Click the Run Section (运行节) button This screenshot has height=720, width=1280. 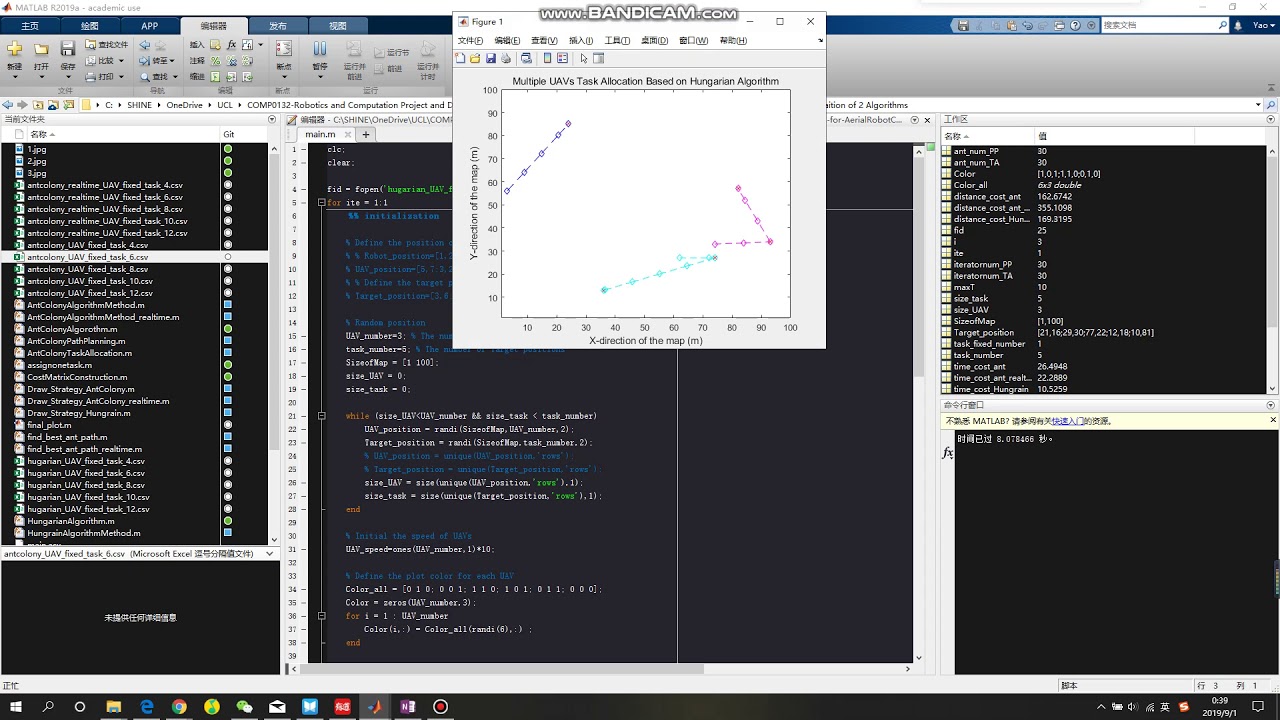pos(392,53)
